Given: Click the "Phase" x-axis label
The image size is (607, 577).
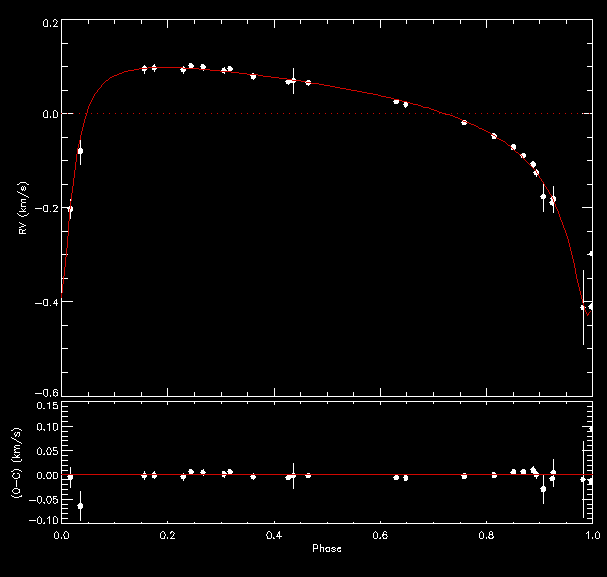Looking at the screenshot, I should (327, 549).
